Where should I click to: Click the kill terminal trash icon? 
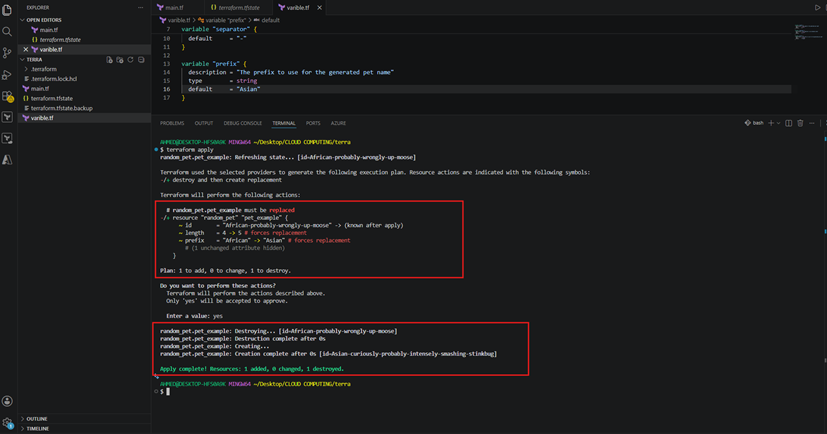(800, 123)
